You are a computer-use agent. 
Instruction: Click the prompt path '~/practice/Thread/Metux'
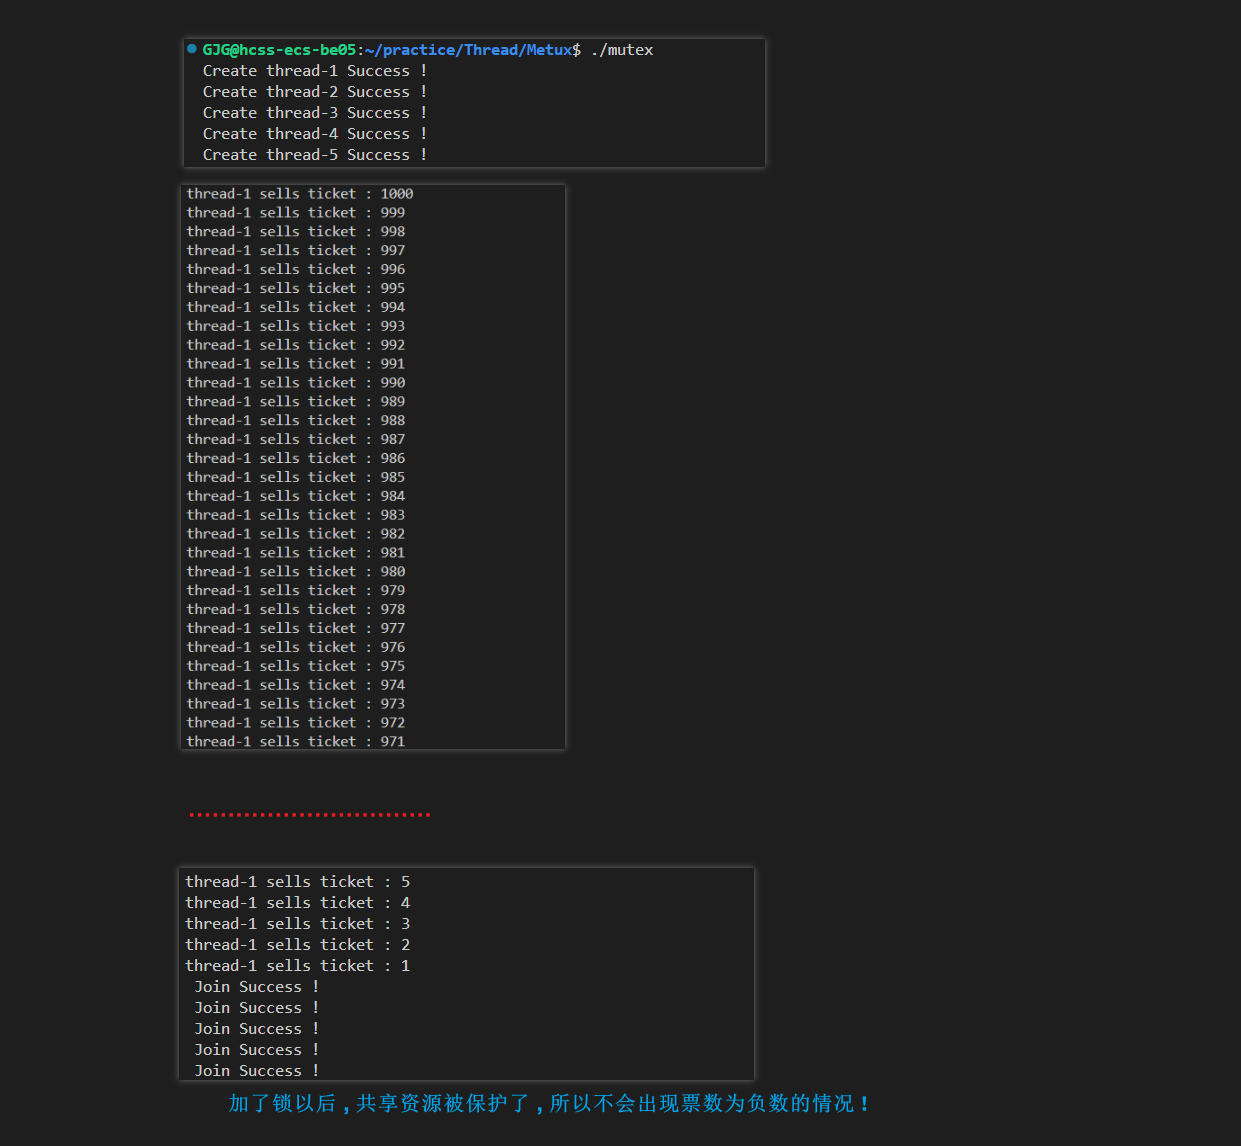(468, 50)
